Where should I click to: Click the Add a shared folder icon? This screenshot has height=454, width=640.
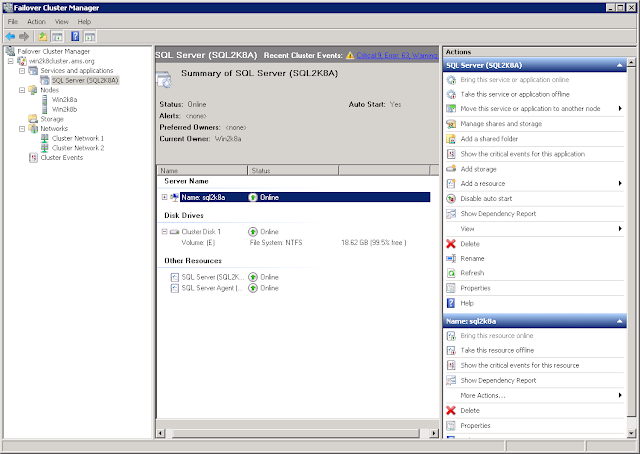451,139
